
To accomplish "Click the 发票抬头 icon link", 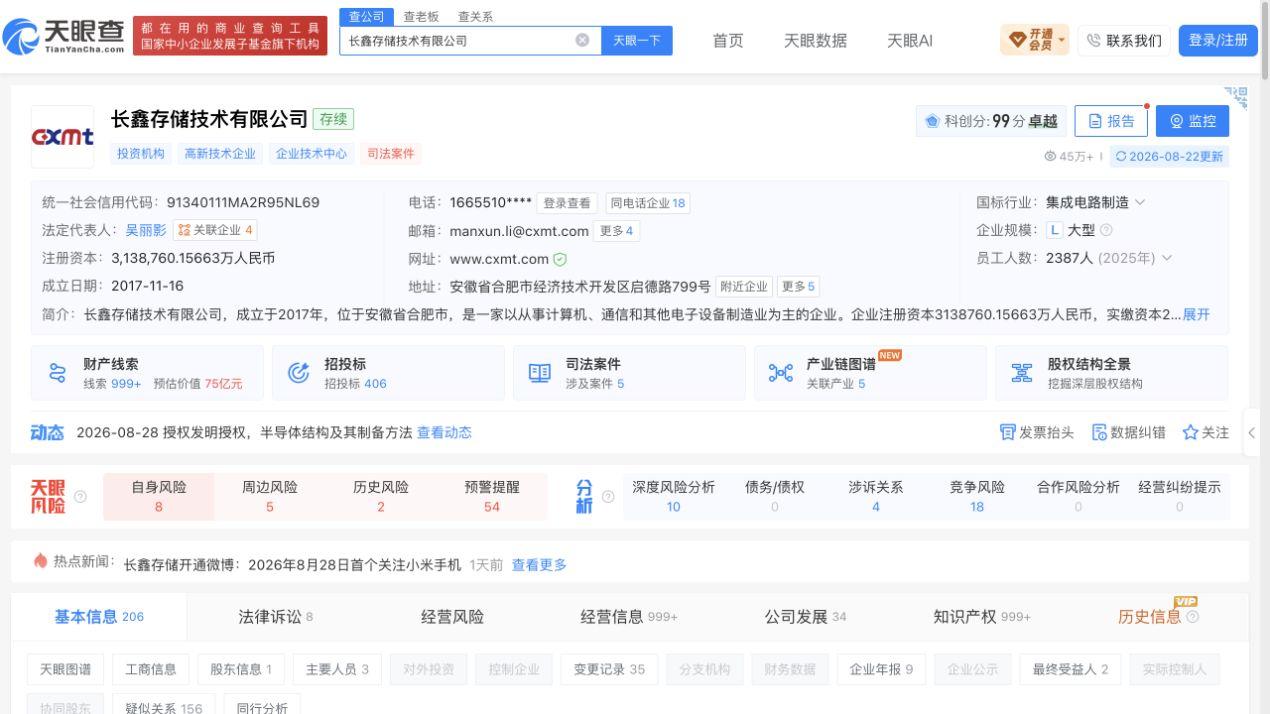I will coord(1037,432).
